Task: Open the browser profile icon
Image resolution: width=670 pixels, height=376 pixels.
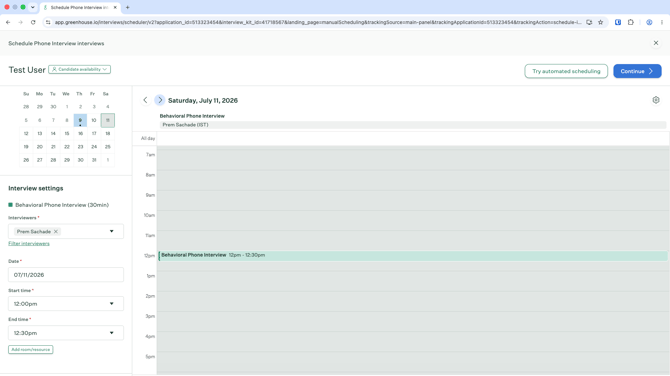Action: point(649,22)
